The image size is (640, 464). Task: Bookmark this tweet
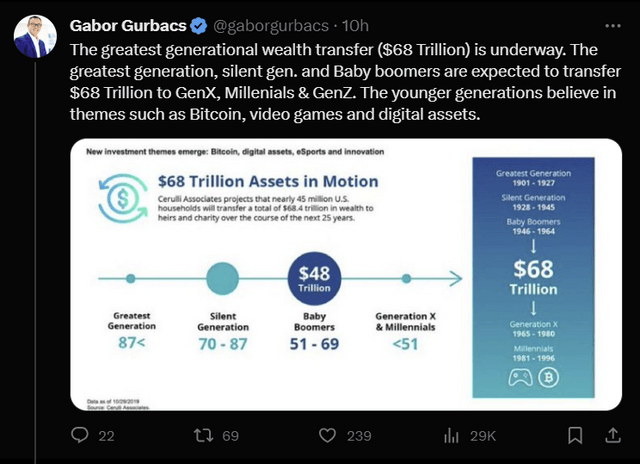[x=574, y=436]
